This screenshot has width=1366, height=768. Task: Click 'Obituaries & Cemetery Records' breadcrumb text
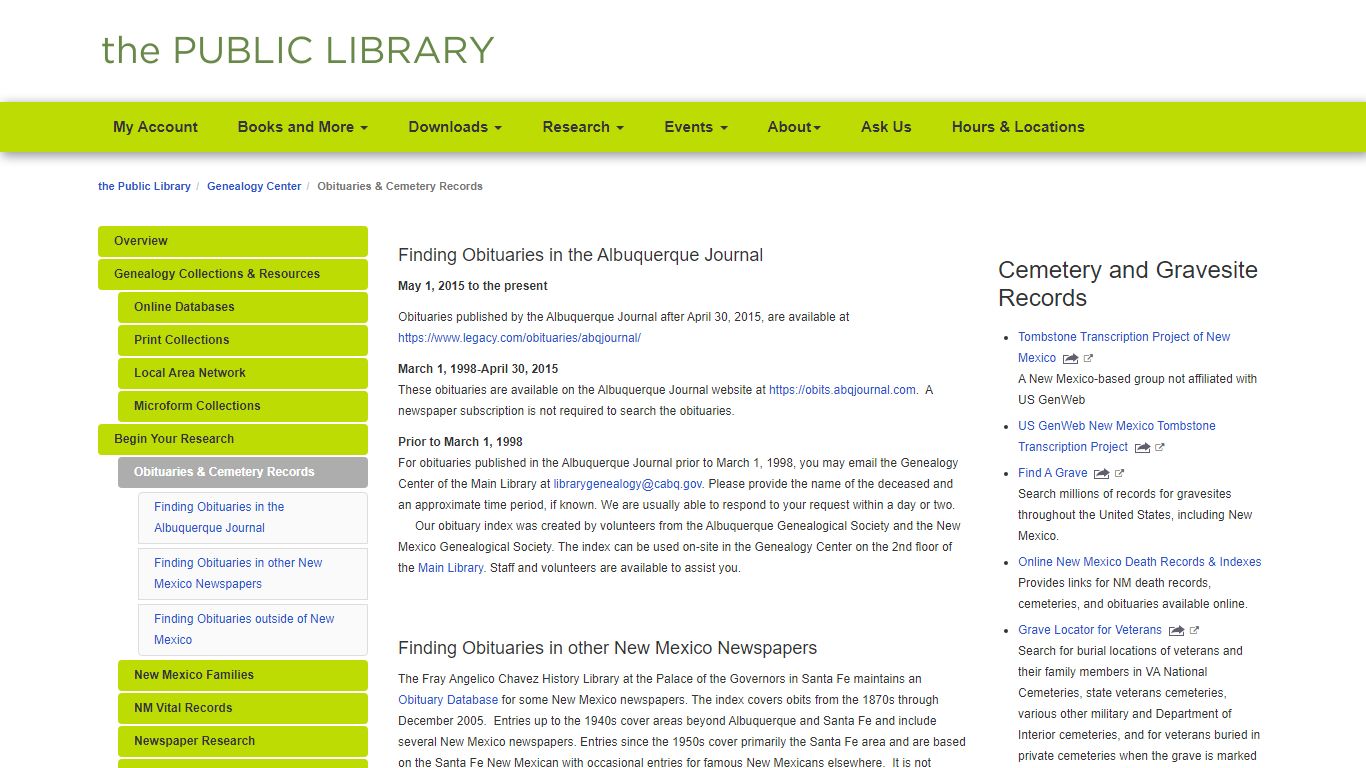[400, 186]
